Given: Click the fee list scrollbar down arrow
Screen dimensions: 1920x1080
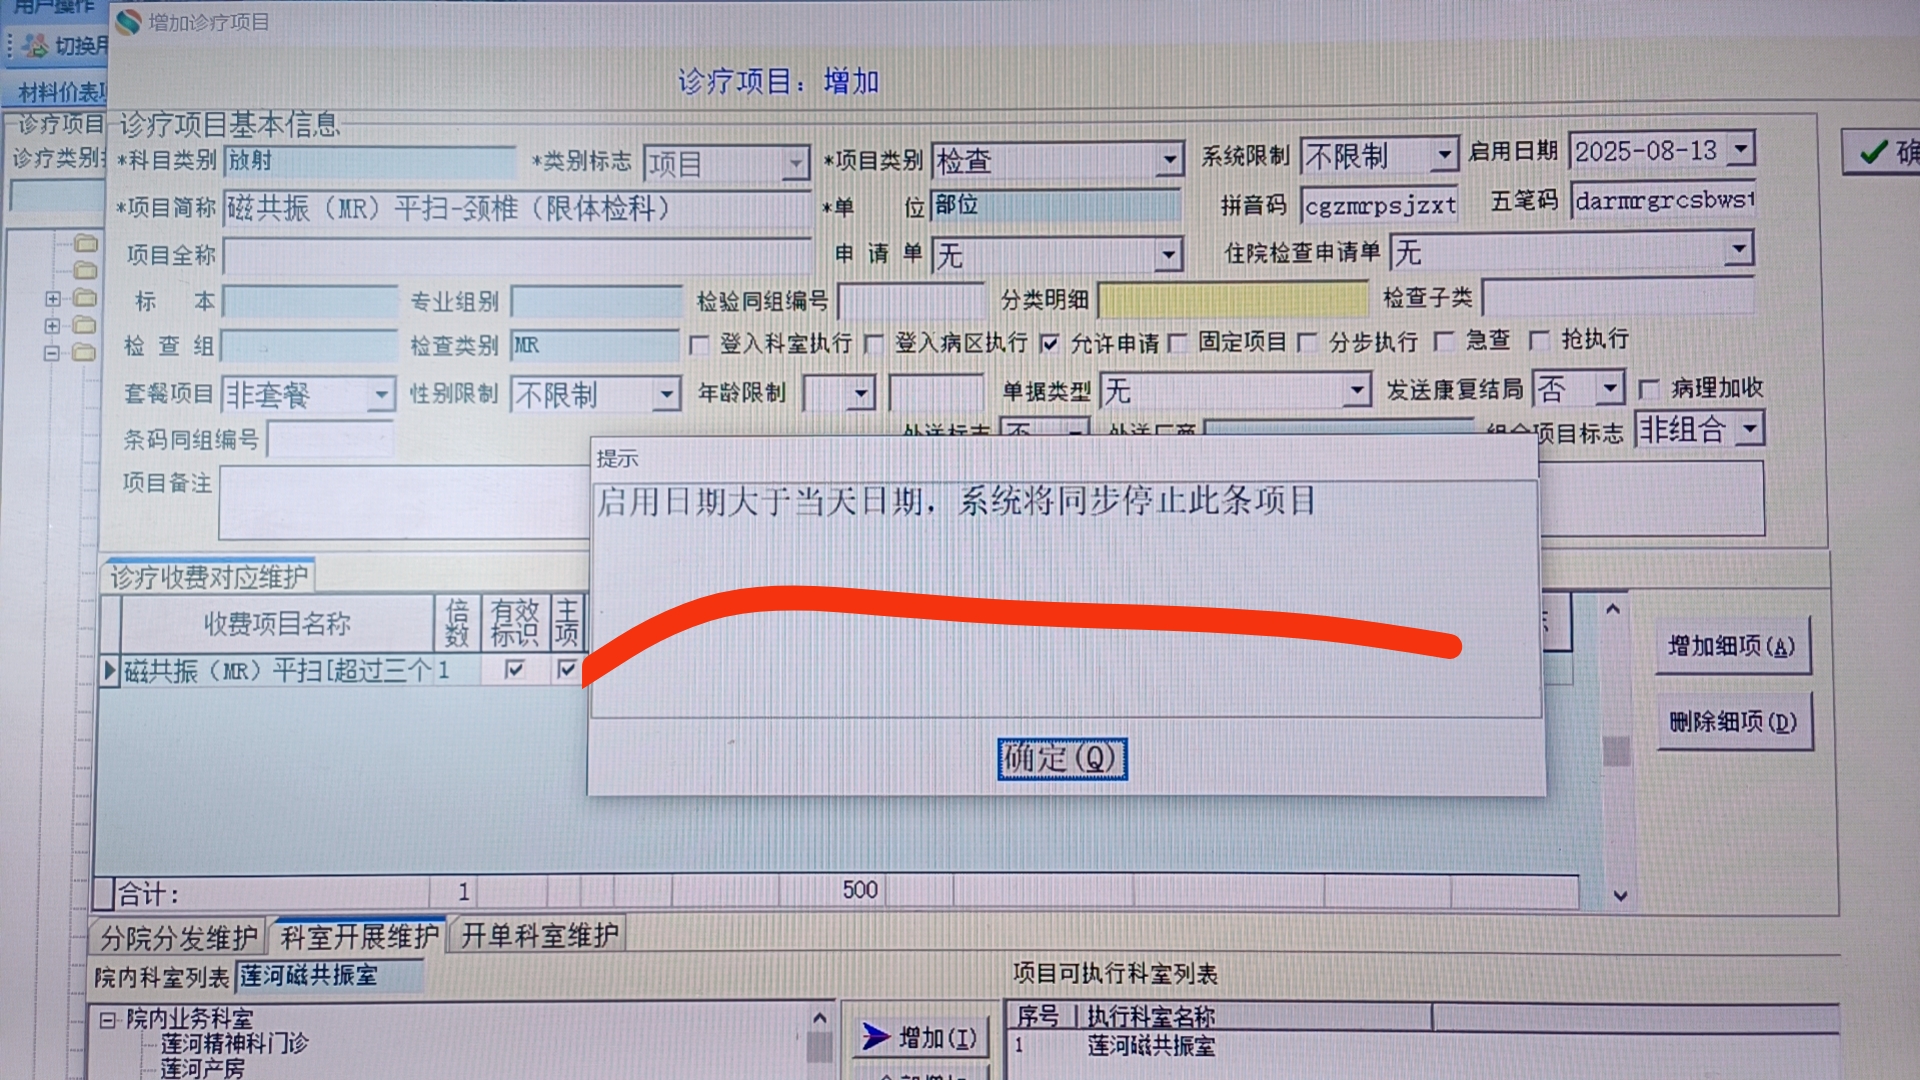Looking at the screenshot, I should pos(1620,896).
